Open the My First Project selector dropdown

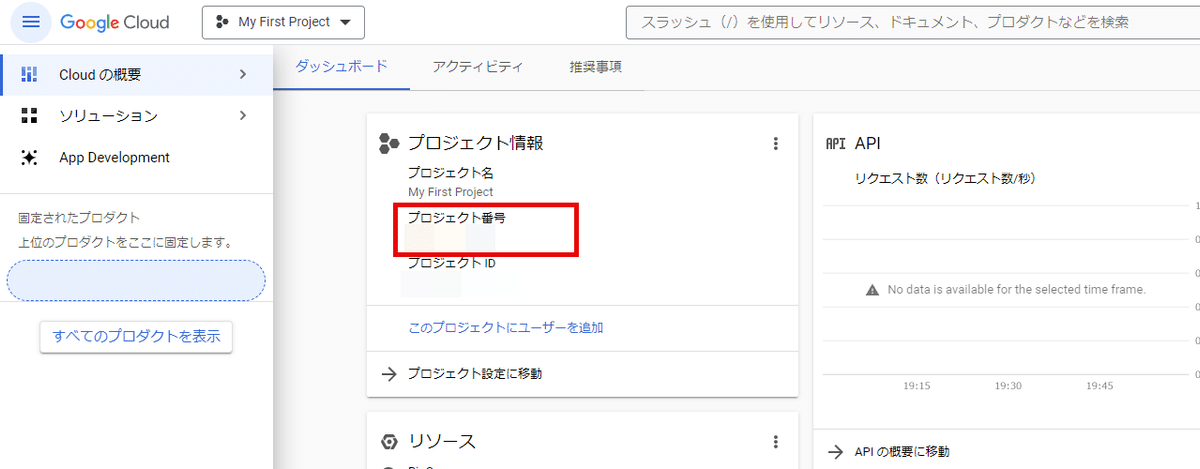point(283,22)
